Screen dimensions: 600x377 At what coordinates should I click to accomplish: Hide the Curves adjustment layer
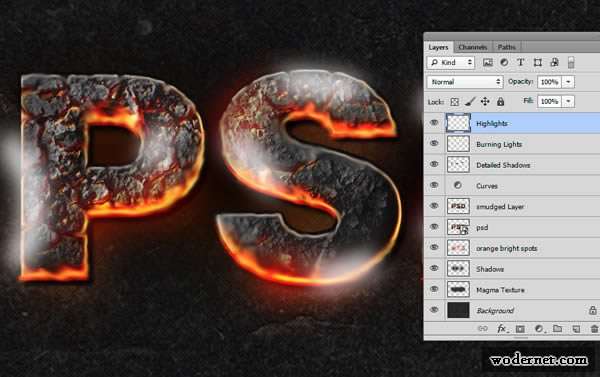[x=434, y=185]
